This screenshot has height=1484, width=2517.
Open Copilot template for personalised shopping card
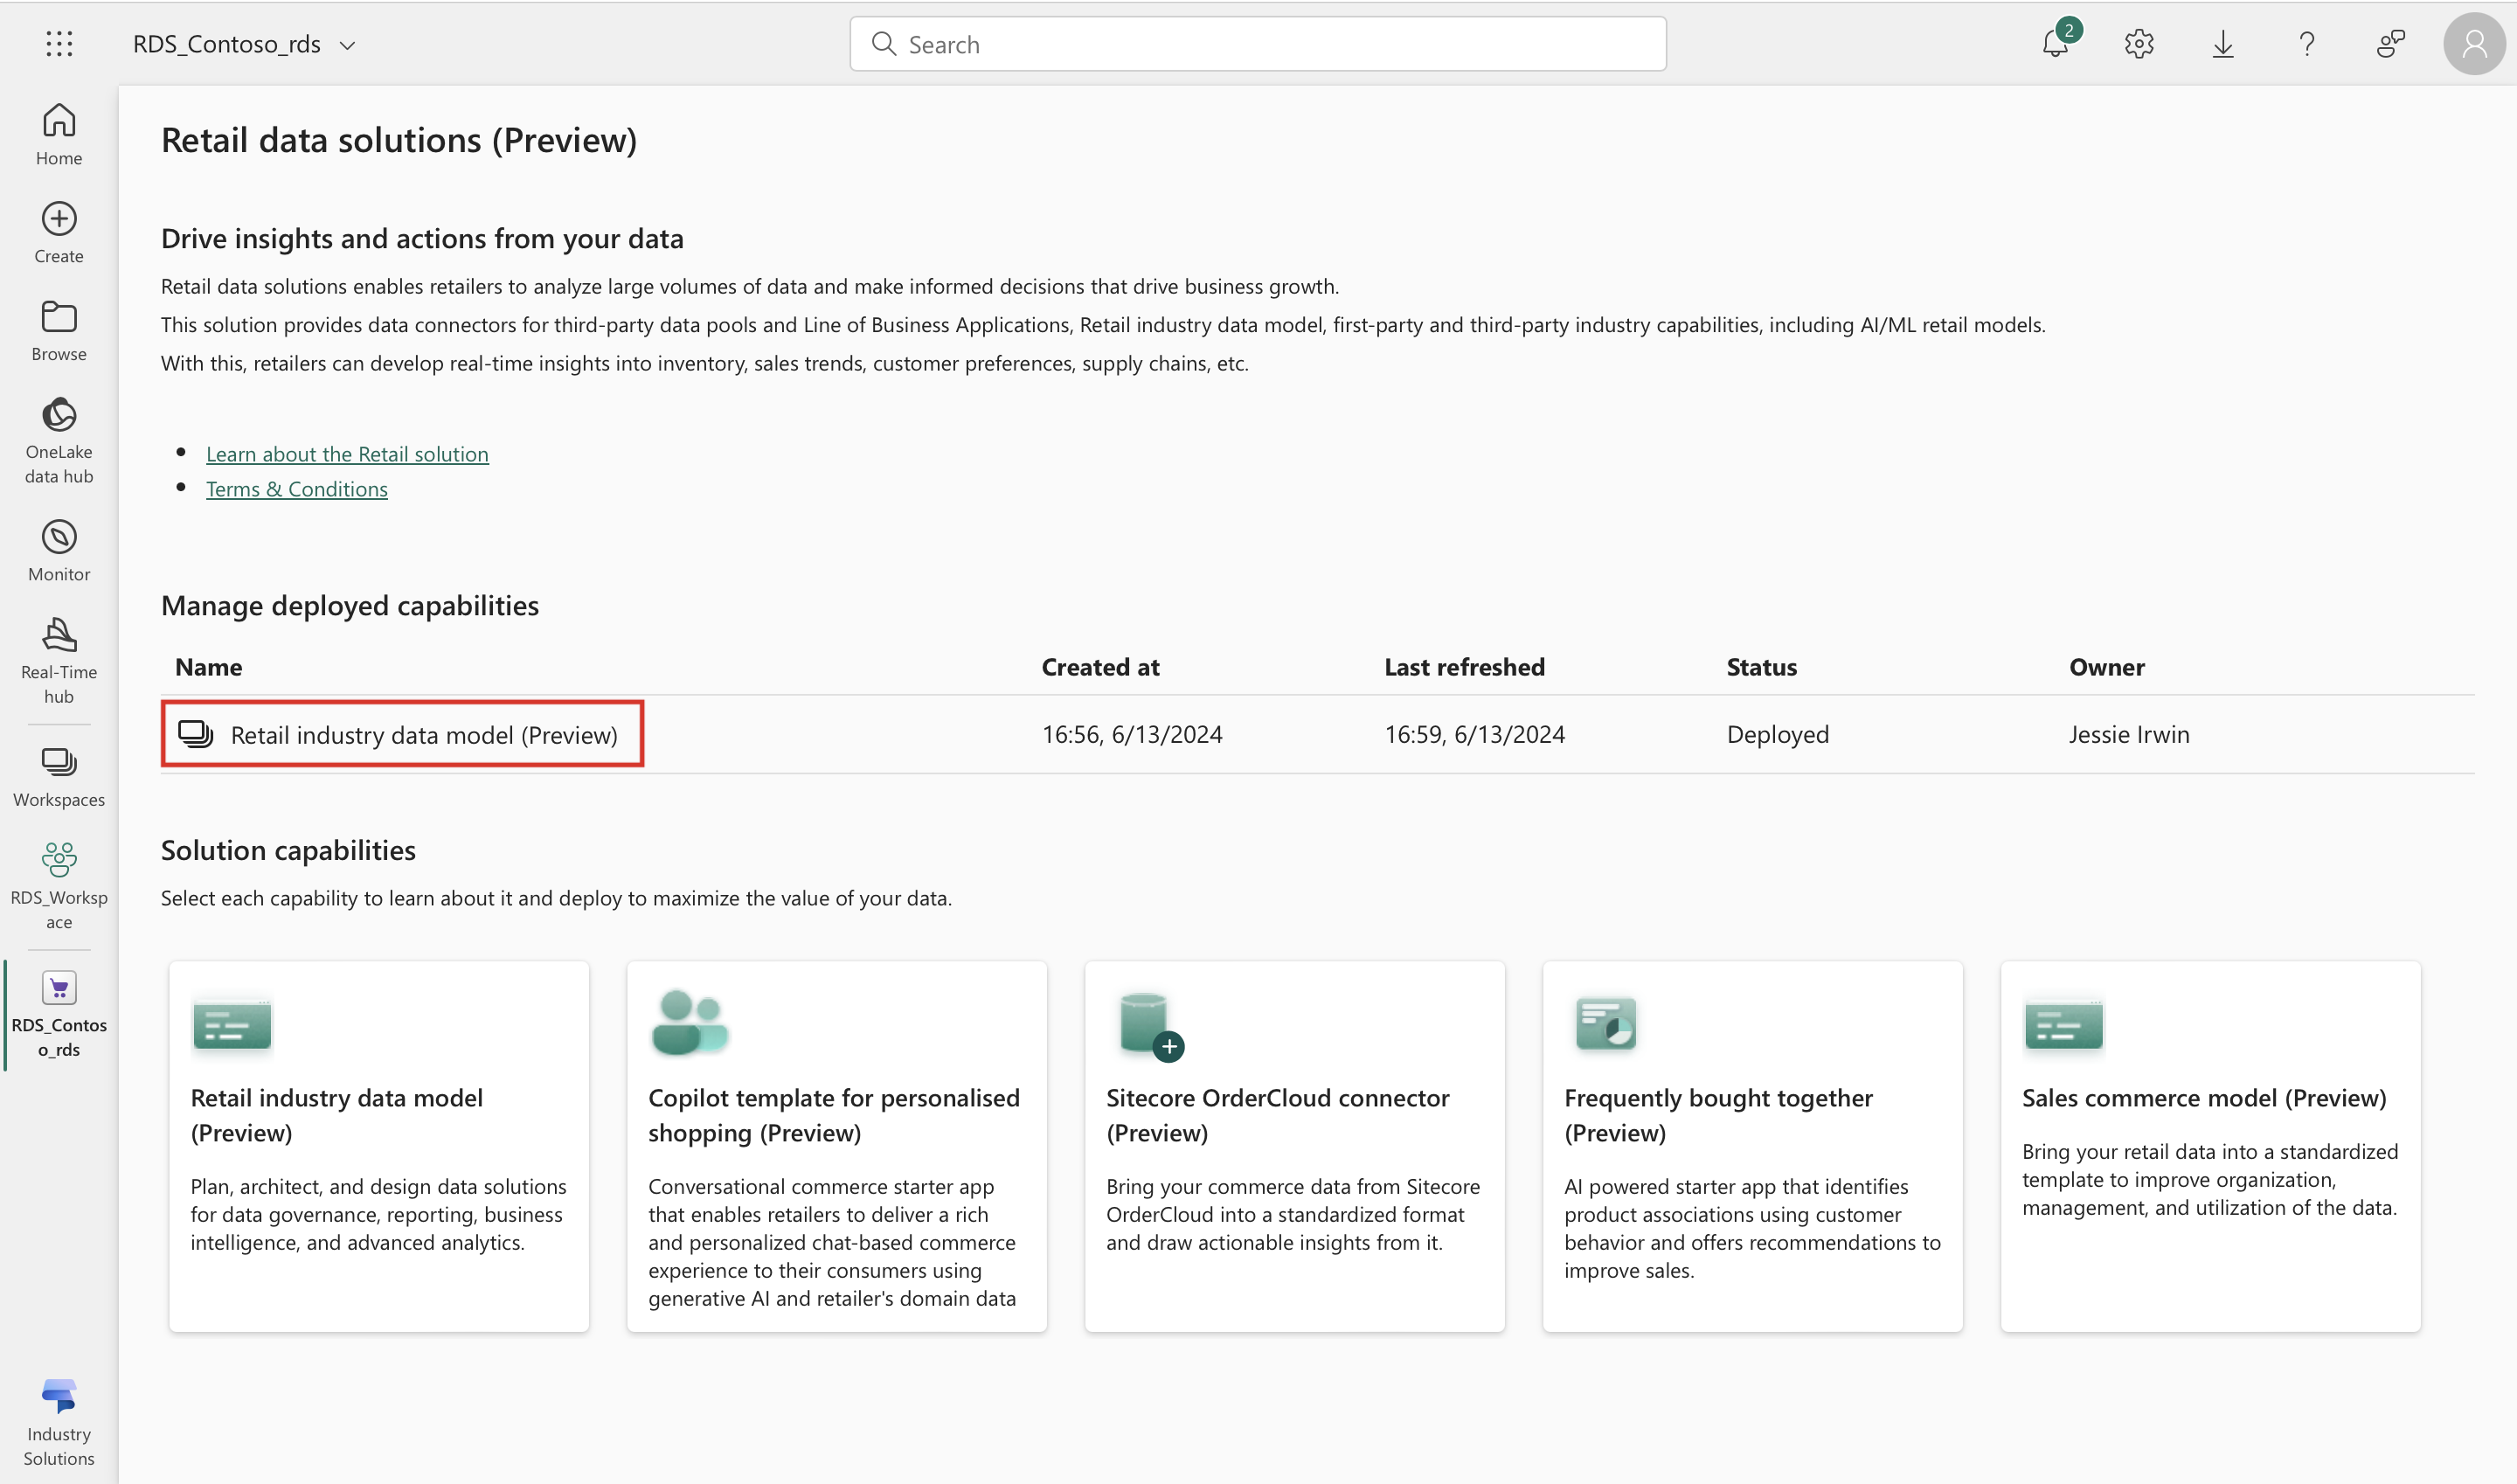(836, 1146)
